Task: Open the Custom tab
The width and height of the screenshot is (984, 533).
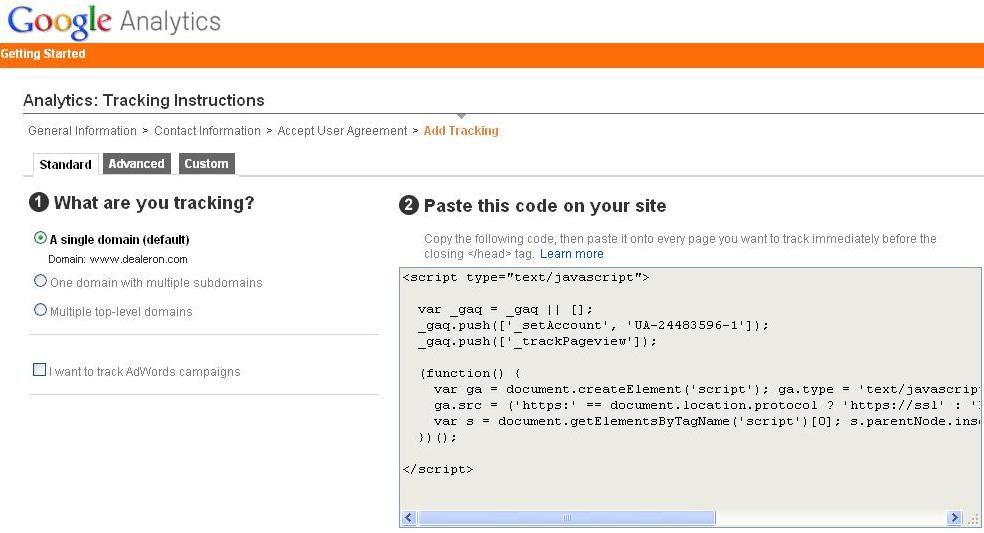Action: (206, 163)
